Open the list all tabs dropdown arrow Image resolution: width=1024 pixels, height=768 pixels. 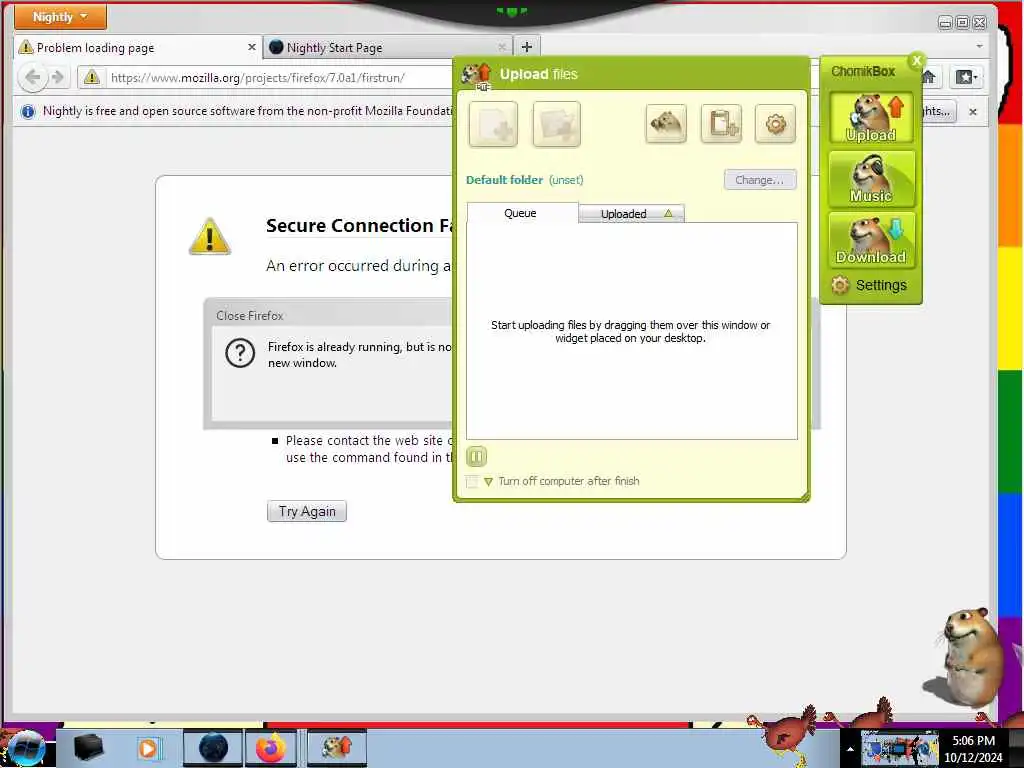979,47
